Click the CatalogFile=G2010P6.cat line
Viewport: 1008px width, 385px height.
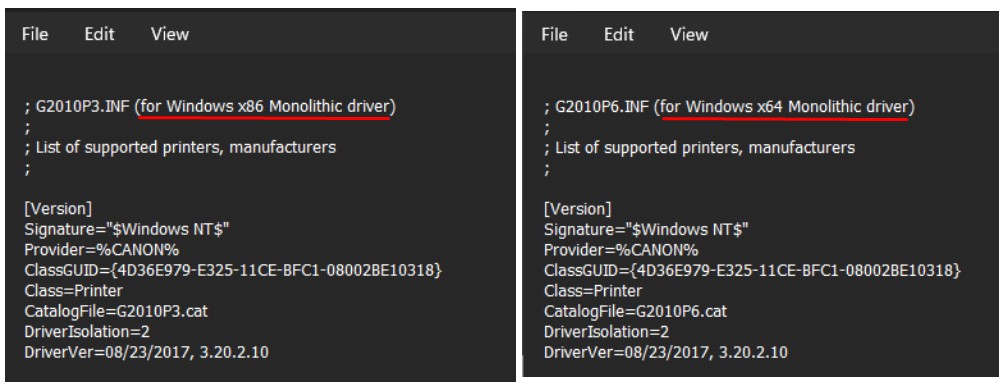tap(636, 311)
